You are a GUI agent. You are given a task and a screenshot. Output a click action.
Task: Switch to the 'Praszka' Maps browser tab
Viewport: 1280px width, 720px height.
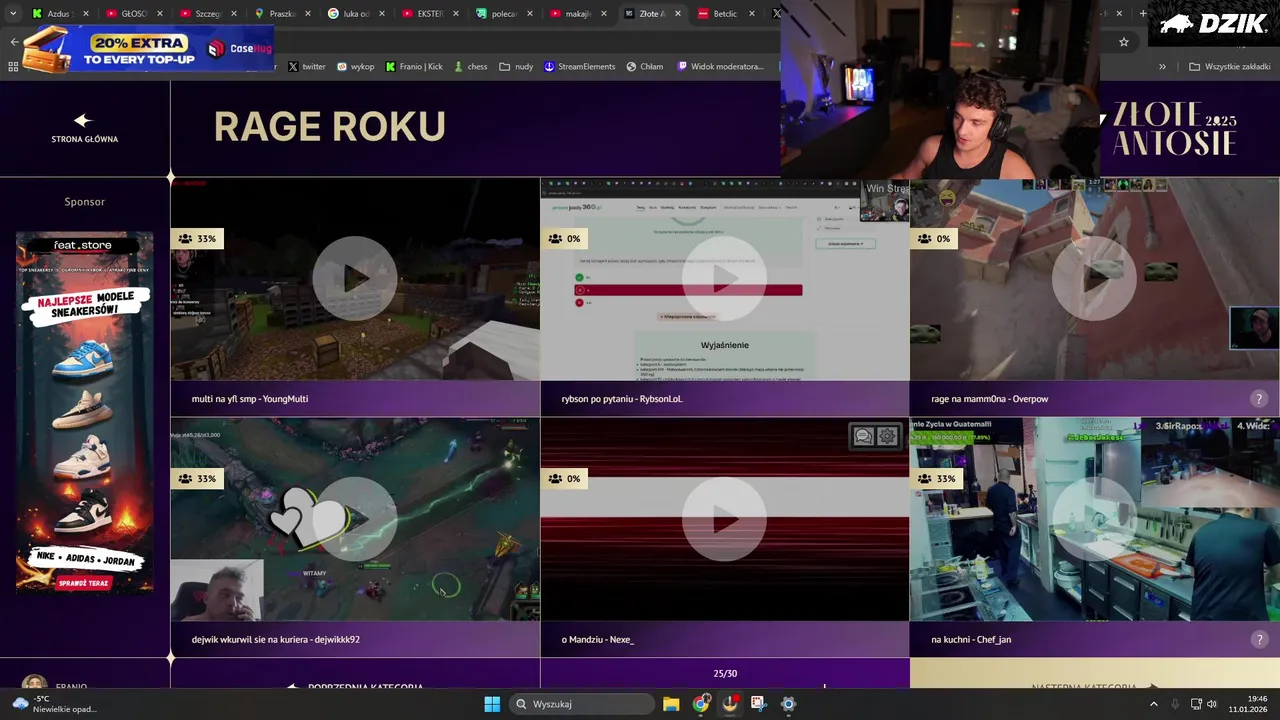[282, 14]
